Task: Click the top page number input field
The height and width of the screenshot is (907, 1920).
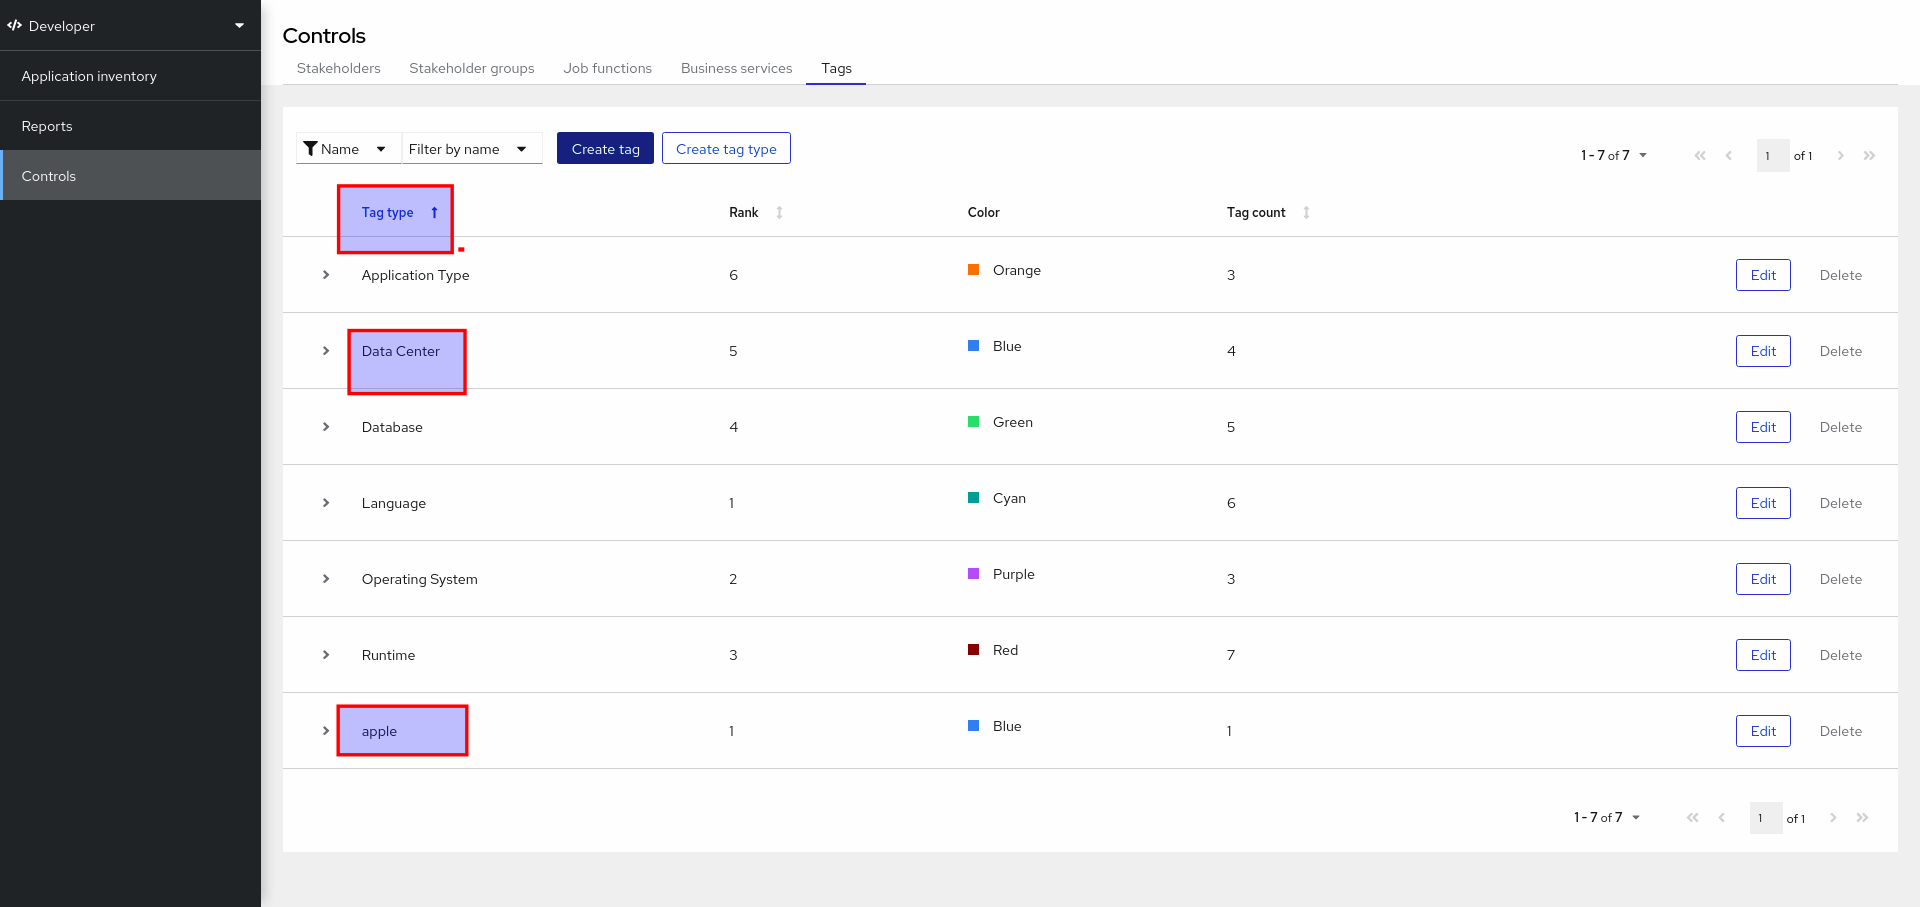Action: pyautogui.click(x=1772, y=155)
